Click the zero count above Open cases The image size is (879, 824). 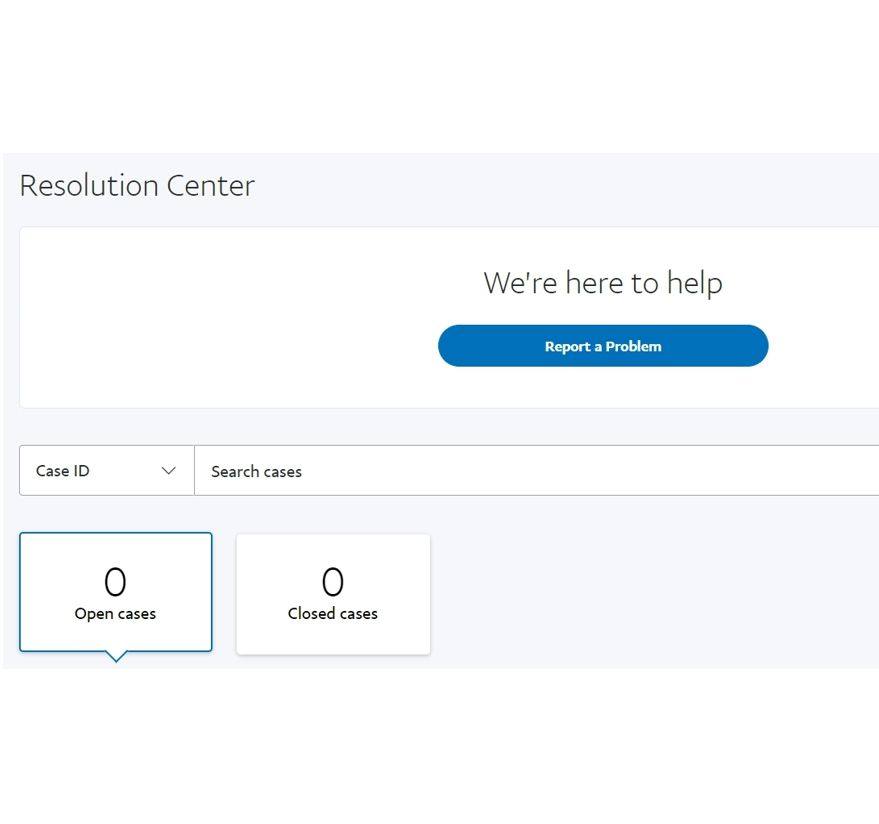coord(115,581)
